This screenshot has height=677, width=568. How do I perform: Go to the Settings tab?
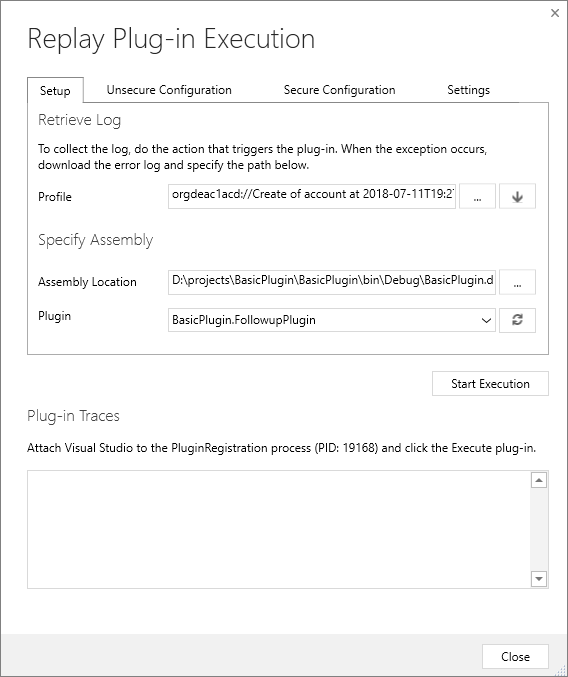click(x=468, y=89)
